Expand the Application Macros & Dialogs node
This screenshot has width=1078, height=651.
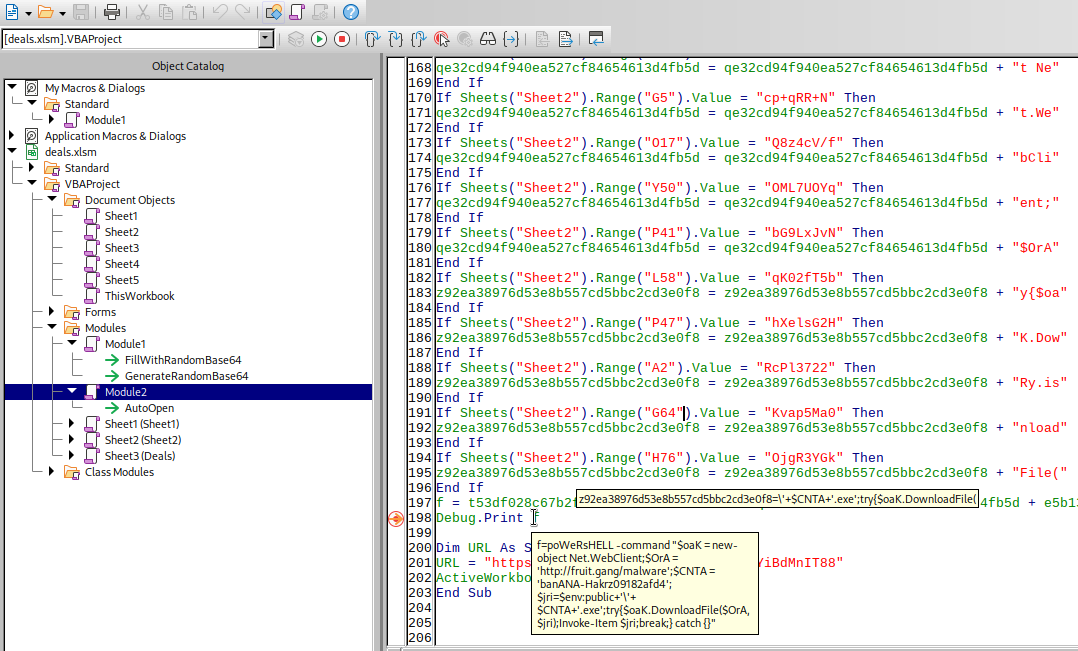12,135
